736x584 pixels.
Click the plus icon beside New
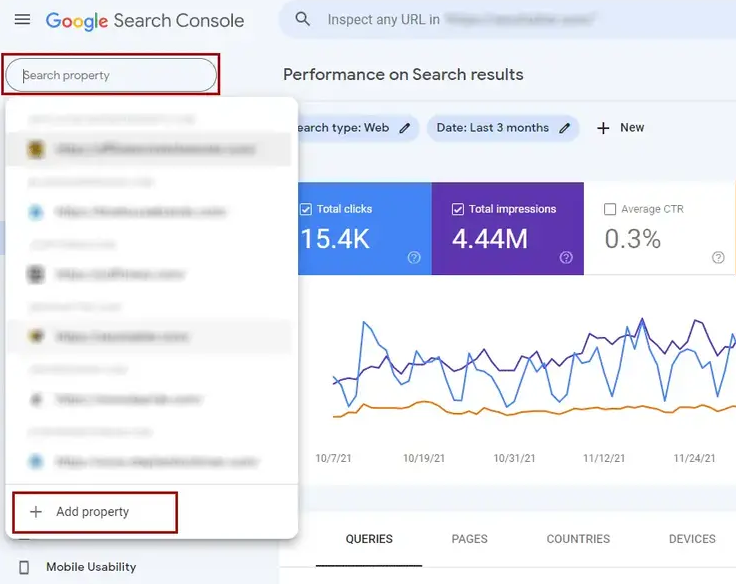click(603, 128)
